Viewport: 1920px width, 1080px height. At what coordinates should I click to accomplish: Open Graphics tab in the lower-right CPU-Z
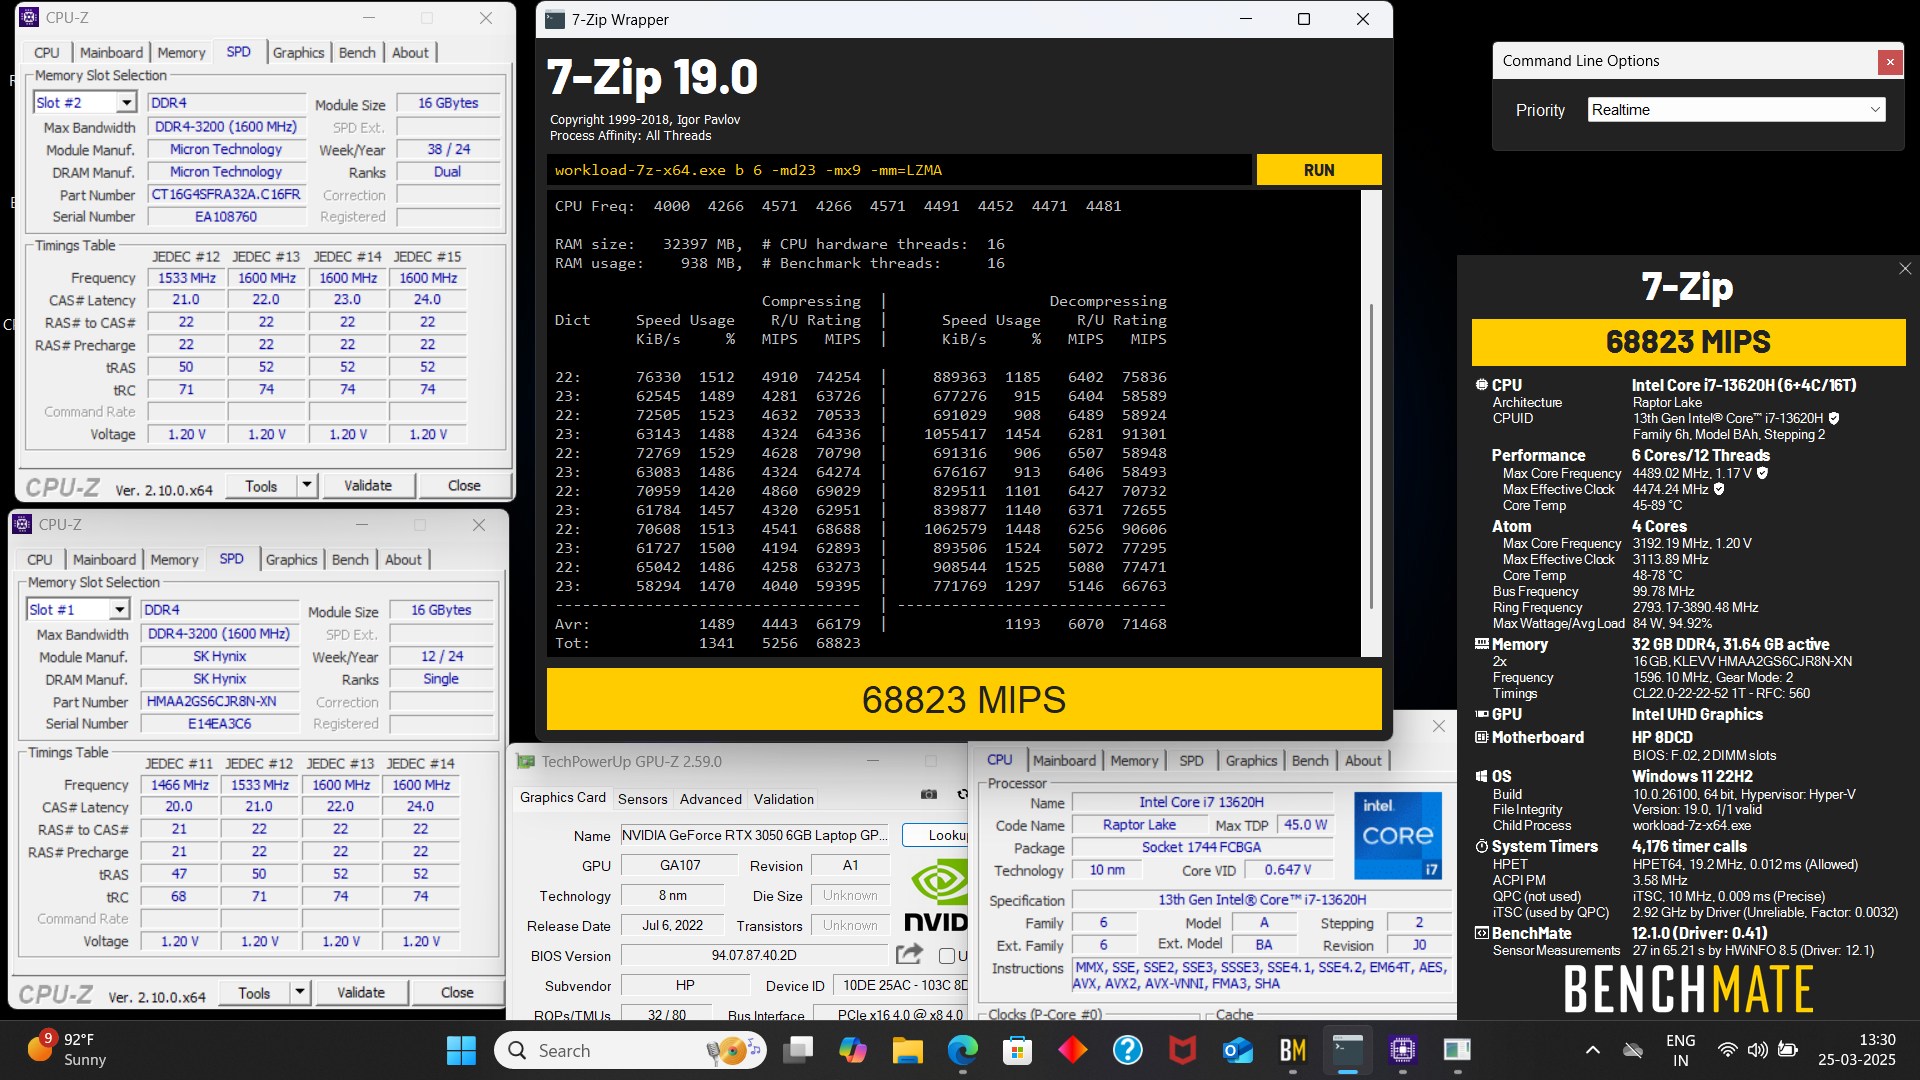[x=1251, y=761]
